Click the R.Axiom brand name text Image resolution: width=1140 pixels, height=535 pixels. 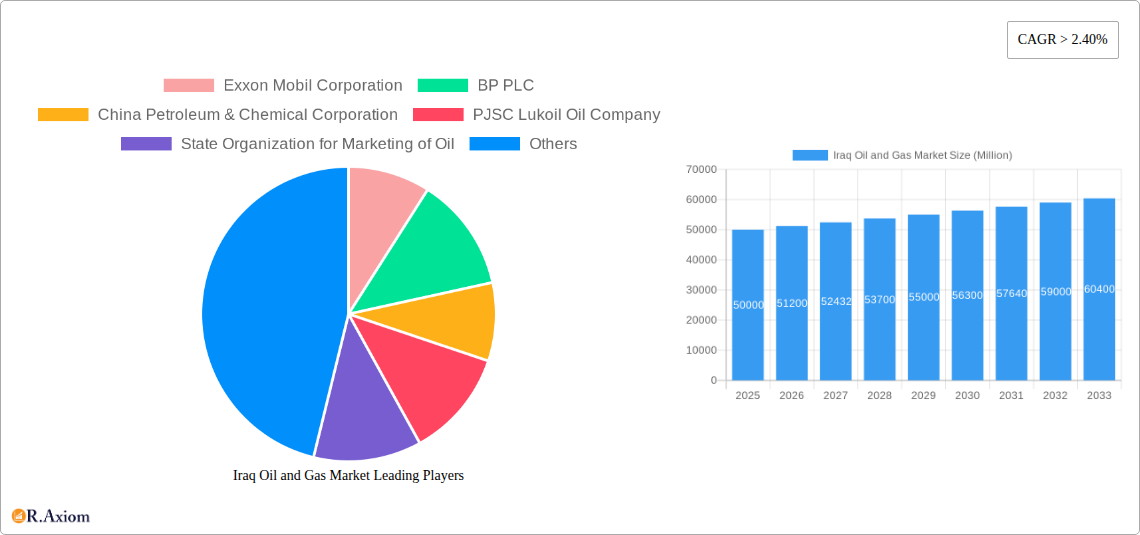tap(59, 516)
